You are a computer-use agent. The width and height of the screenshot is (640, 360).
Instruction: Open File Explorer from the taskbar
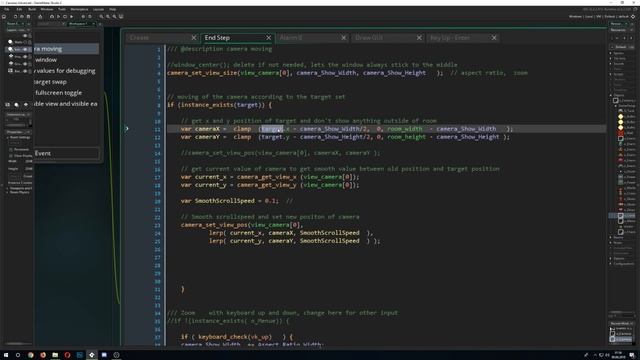click(x=55, y=355)
